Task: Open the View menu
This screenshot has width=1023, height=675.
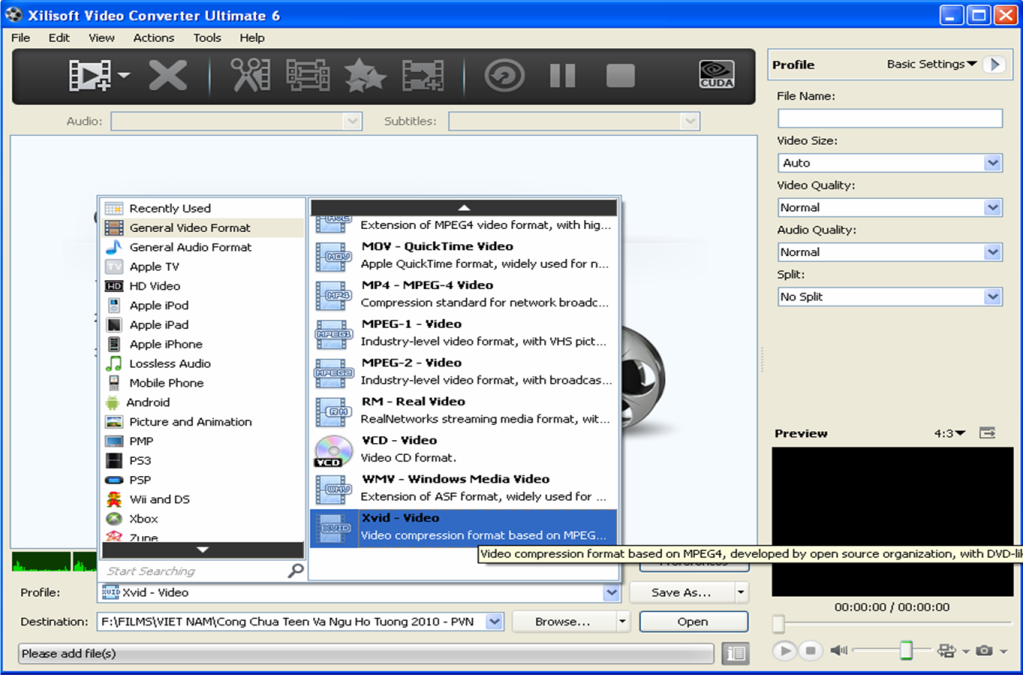Action: (101, 38)
